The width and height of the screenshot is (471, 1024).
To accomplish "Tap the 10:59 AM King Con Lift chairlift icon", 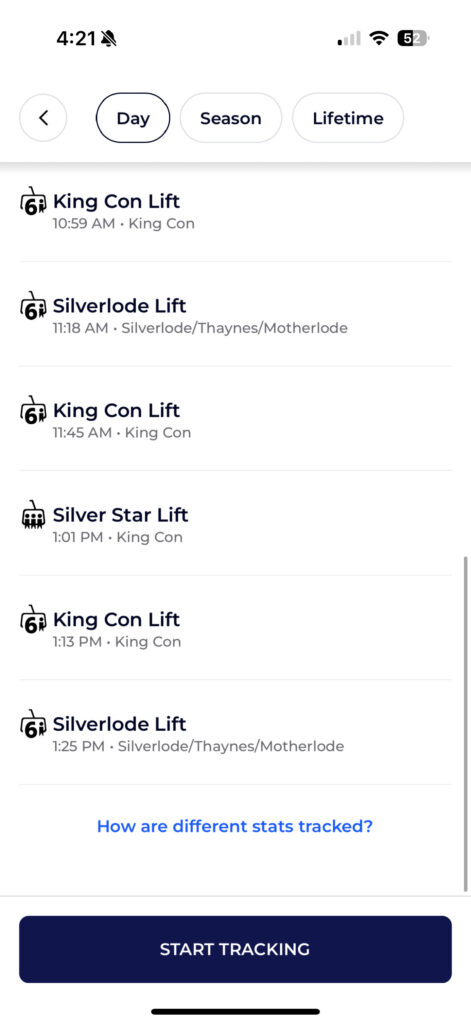I will pyautogui.click(x=33, y=200).
